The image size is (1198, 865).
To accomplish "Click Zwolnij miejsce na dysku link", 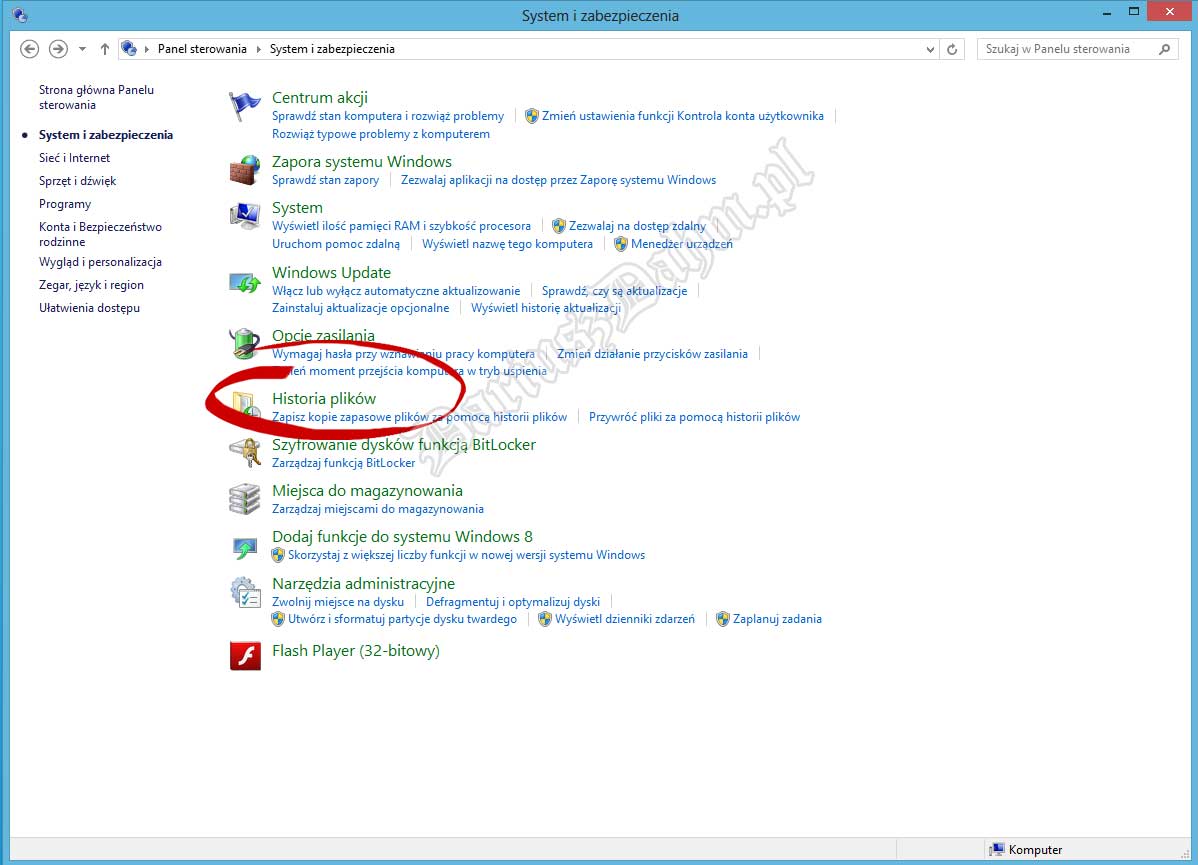I will pos(338,602).
